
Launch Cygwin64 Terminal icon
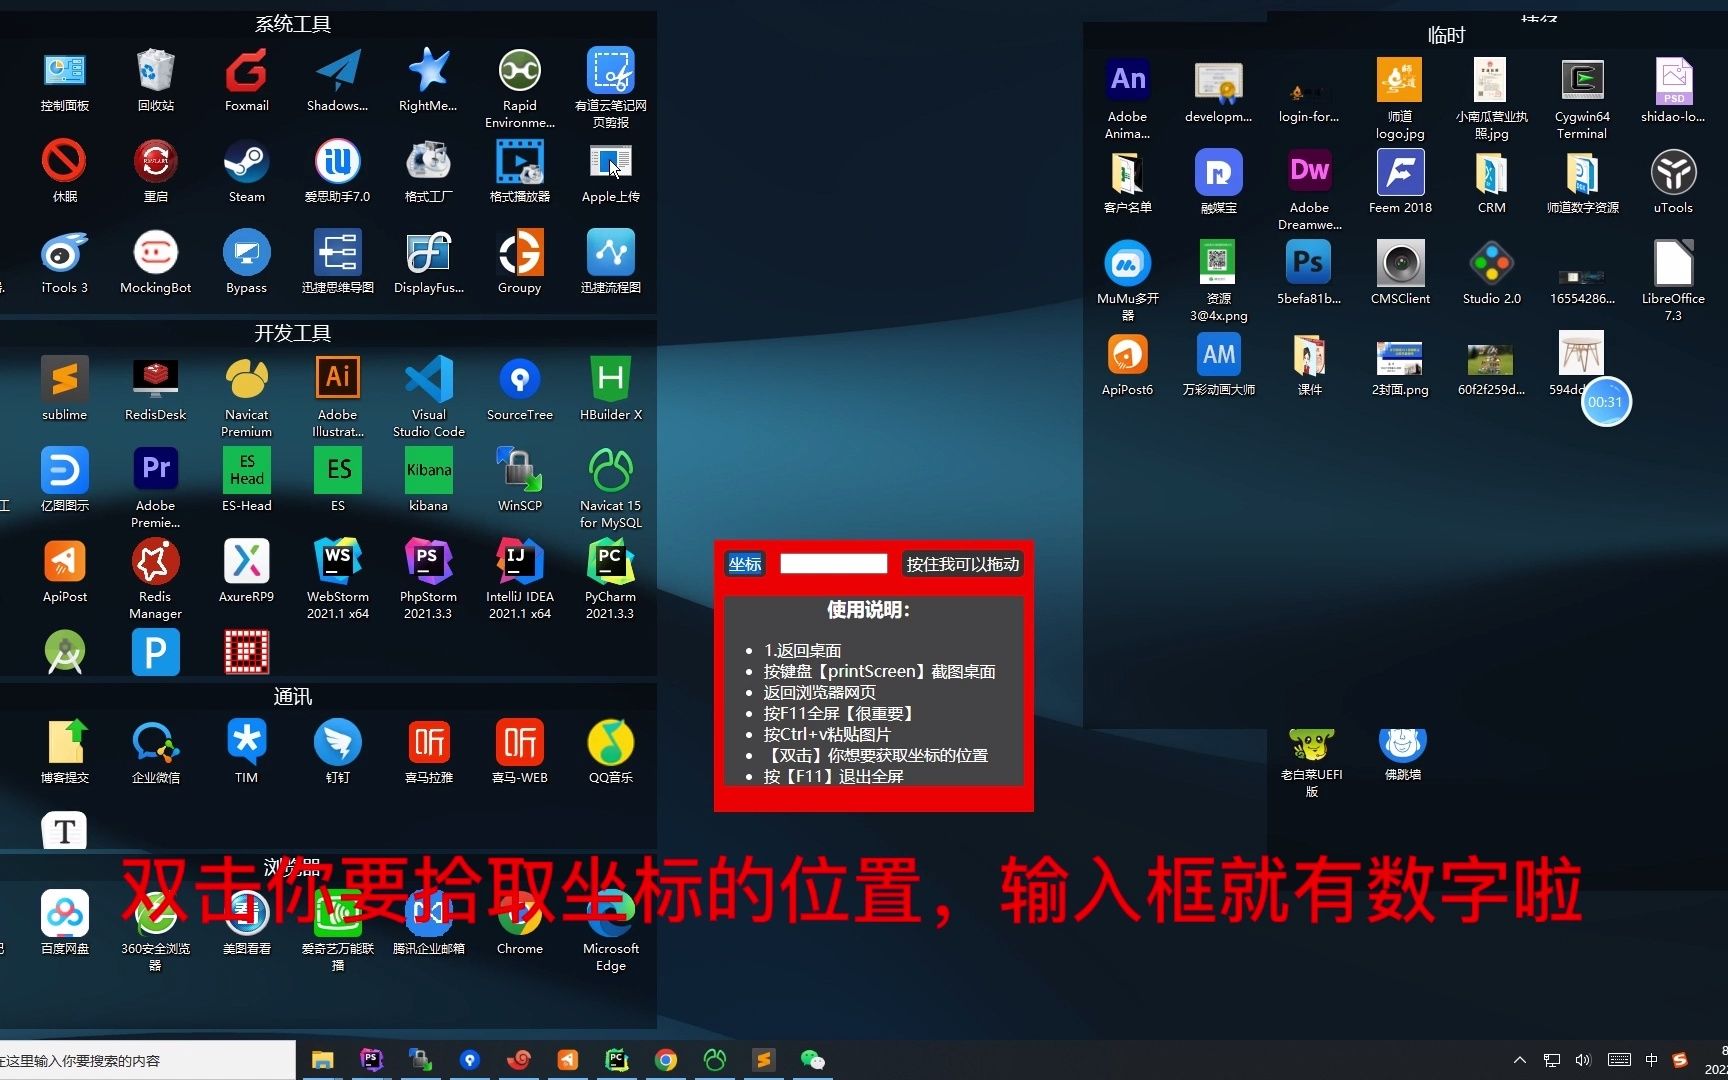1582,99
